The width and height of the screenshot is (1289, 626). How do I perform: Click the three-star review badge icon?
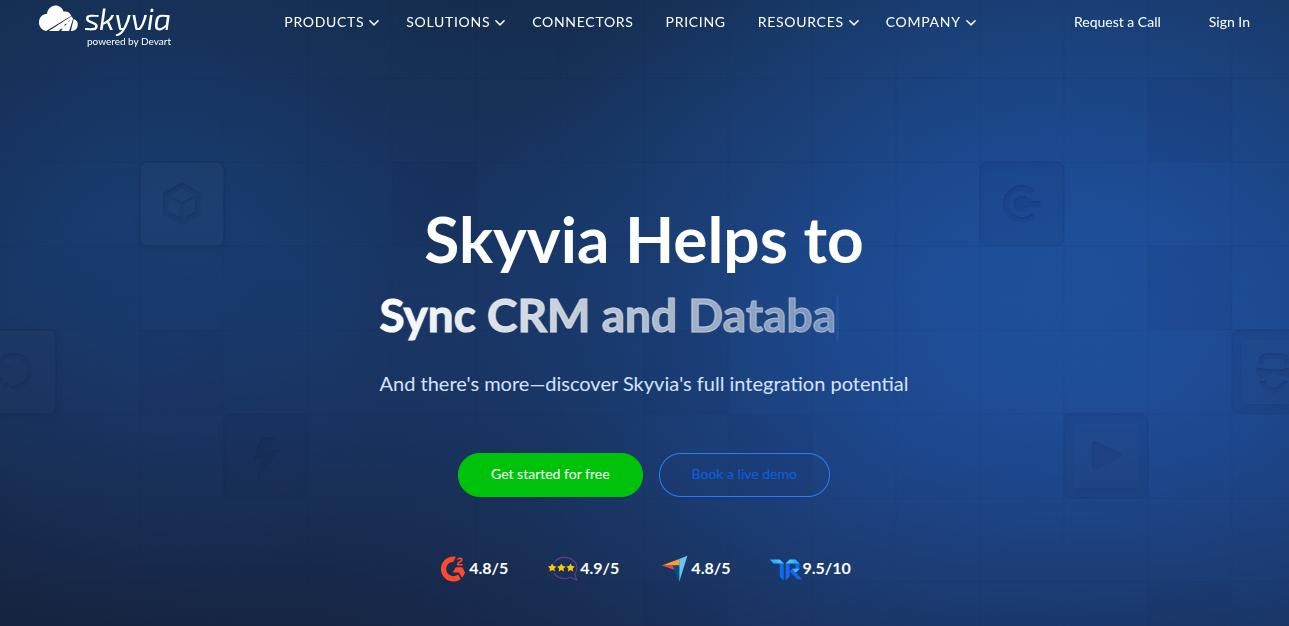[x=562, y=569]
